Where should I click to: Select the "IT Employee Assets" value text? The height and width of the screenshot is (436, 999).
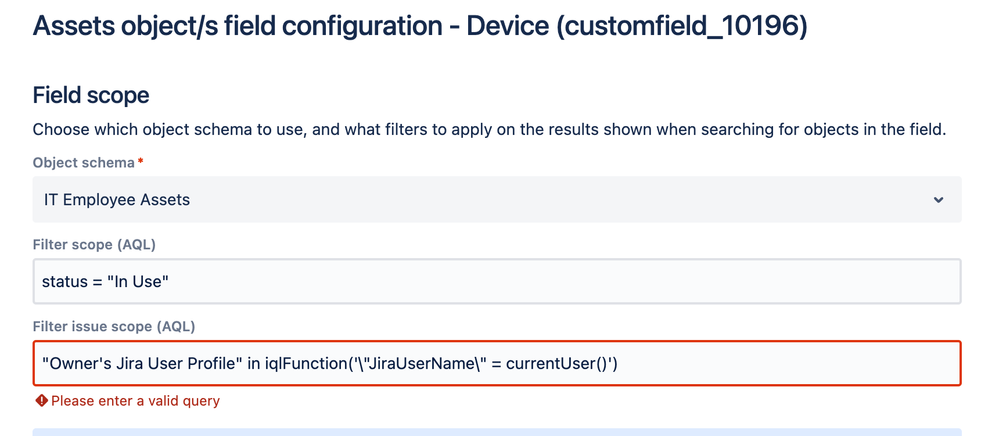click(117, 200)
